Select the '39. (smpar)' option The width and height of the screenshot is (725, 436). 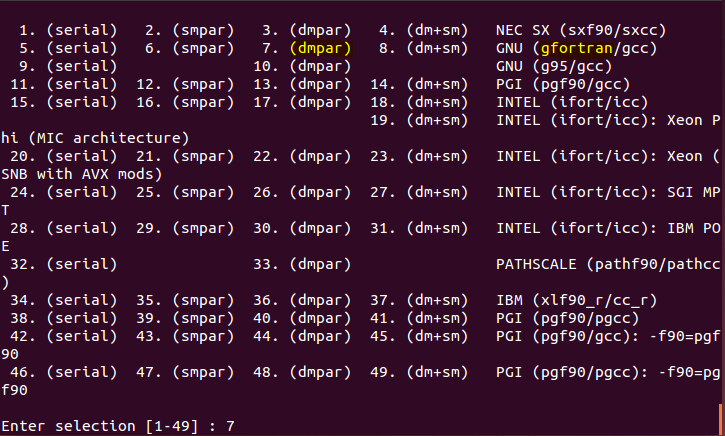point(185,319)
